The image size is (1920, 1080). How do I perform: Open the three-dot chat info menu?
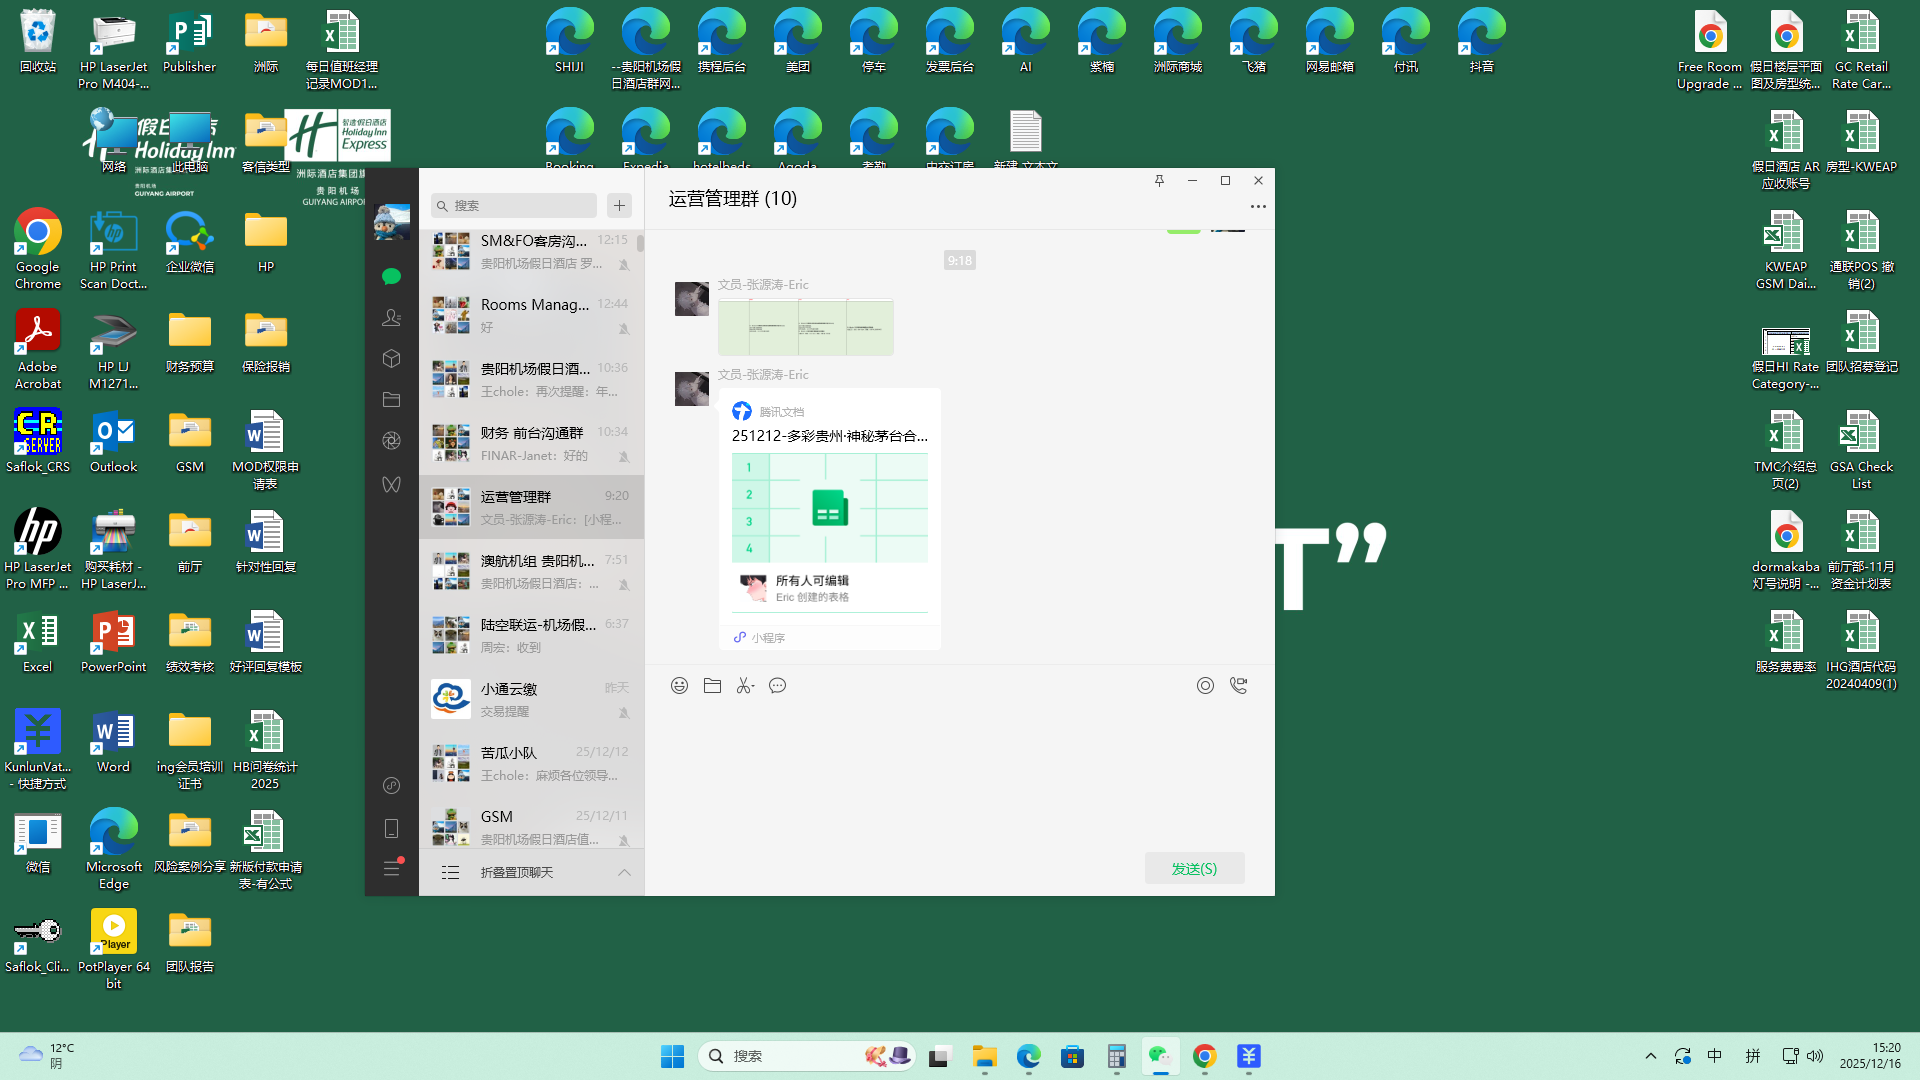pos(1257,207)
